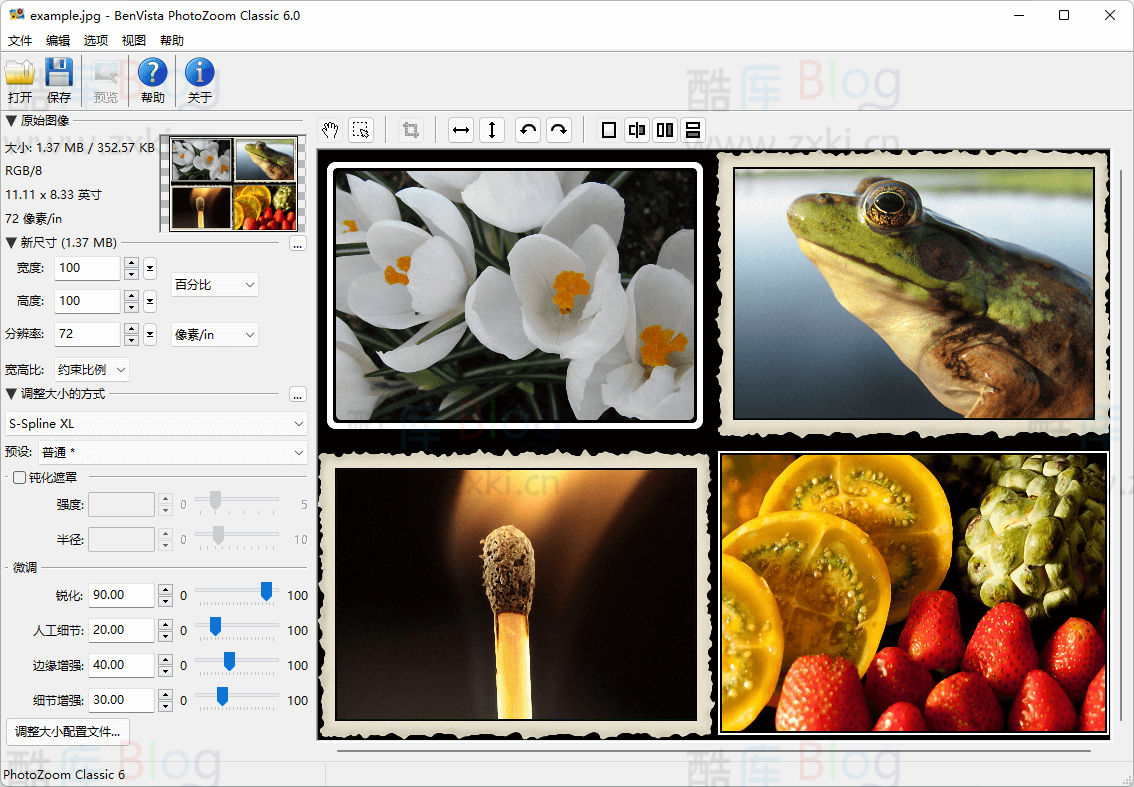
Task: Click the width (宽度) input field
Action: click(88, 268)
